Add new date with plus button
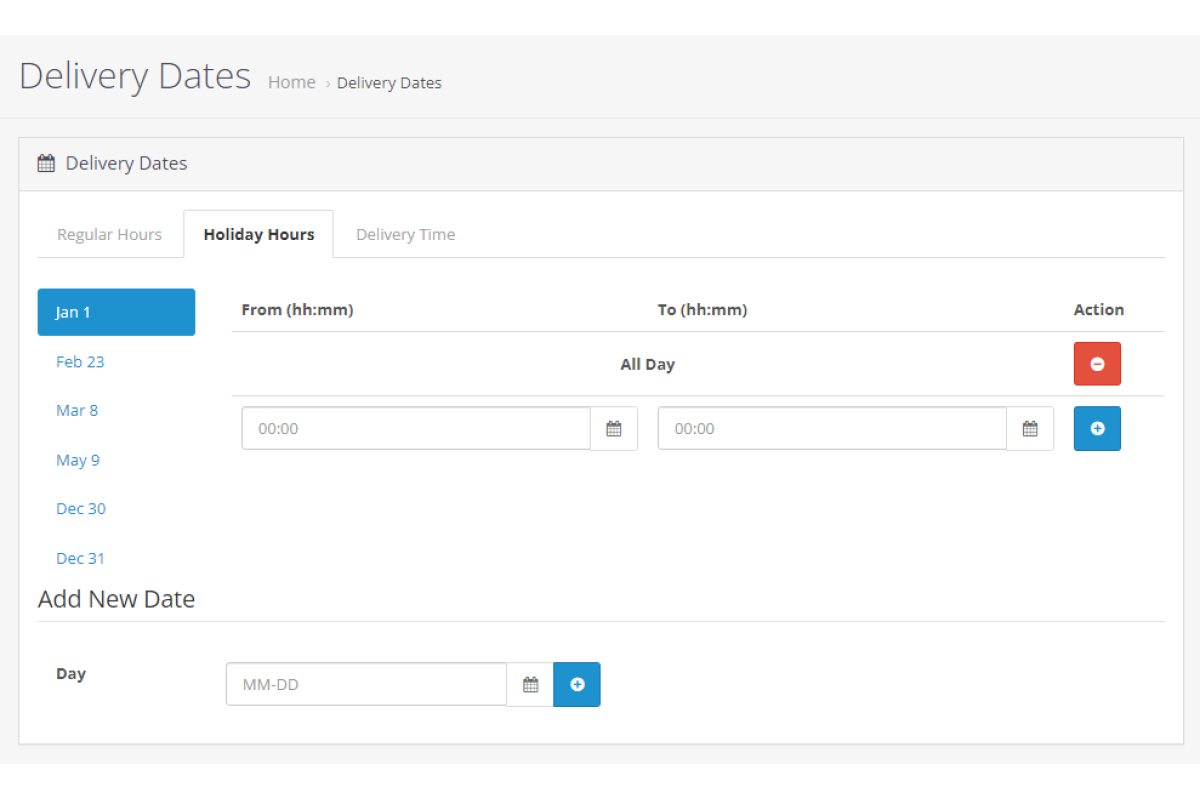This screenshot has height=800, width=1200. pos(577,685)
